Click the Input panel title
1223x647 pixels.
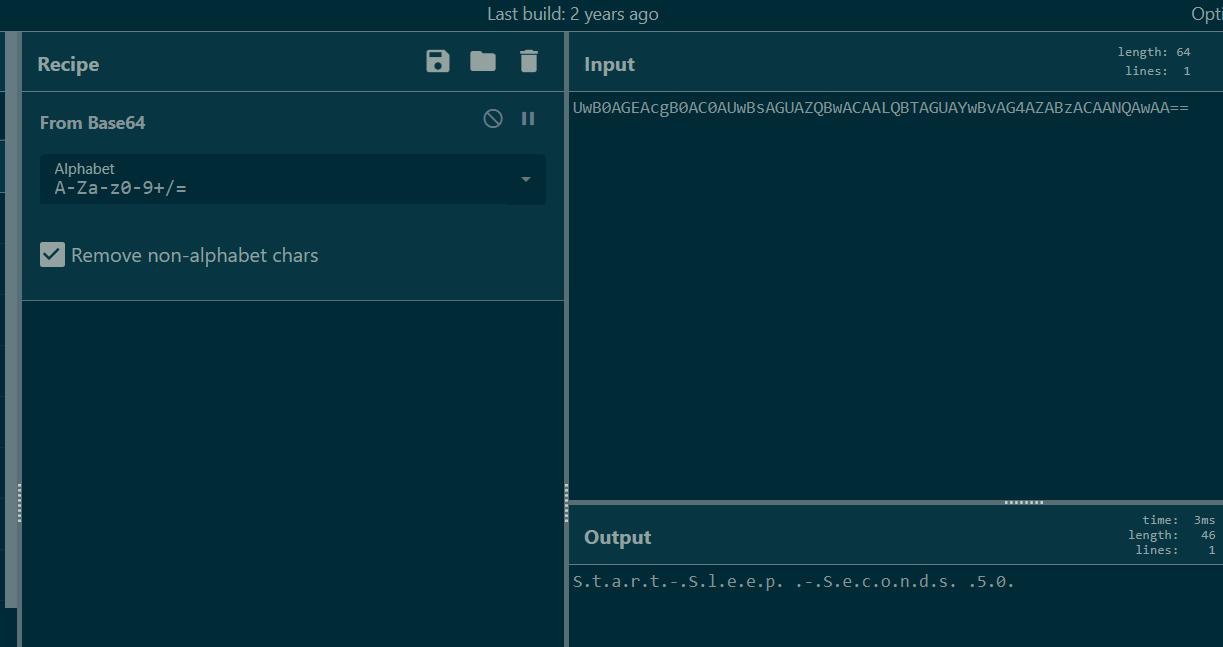609,64
